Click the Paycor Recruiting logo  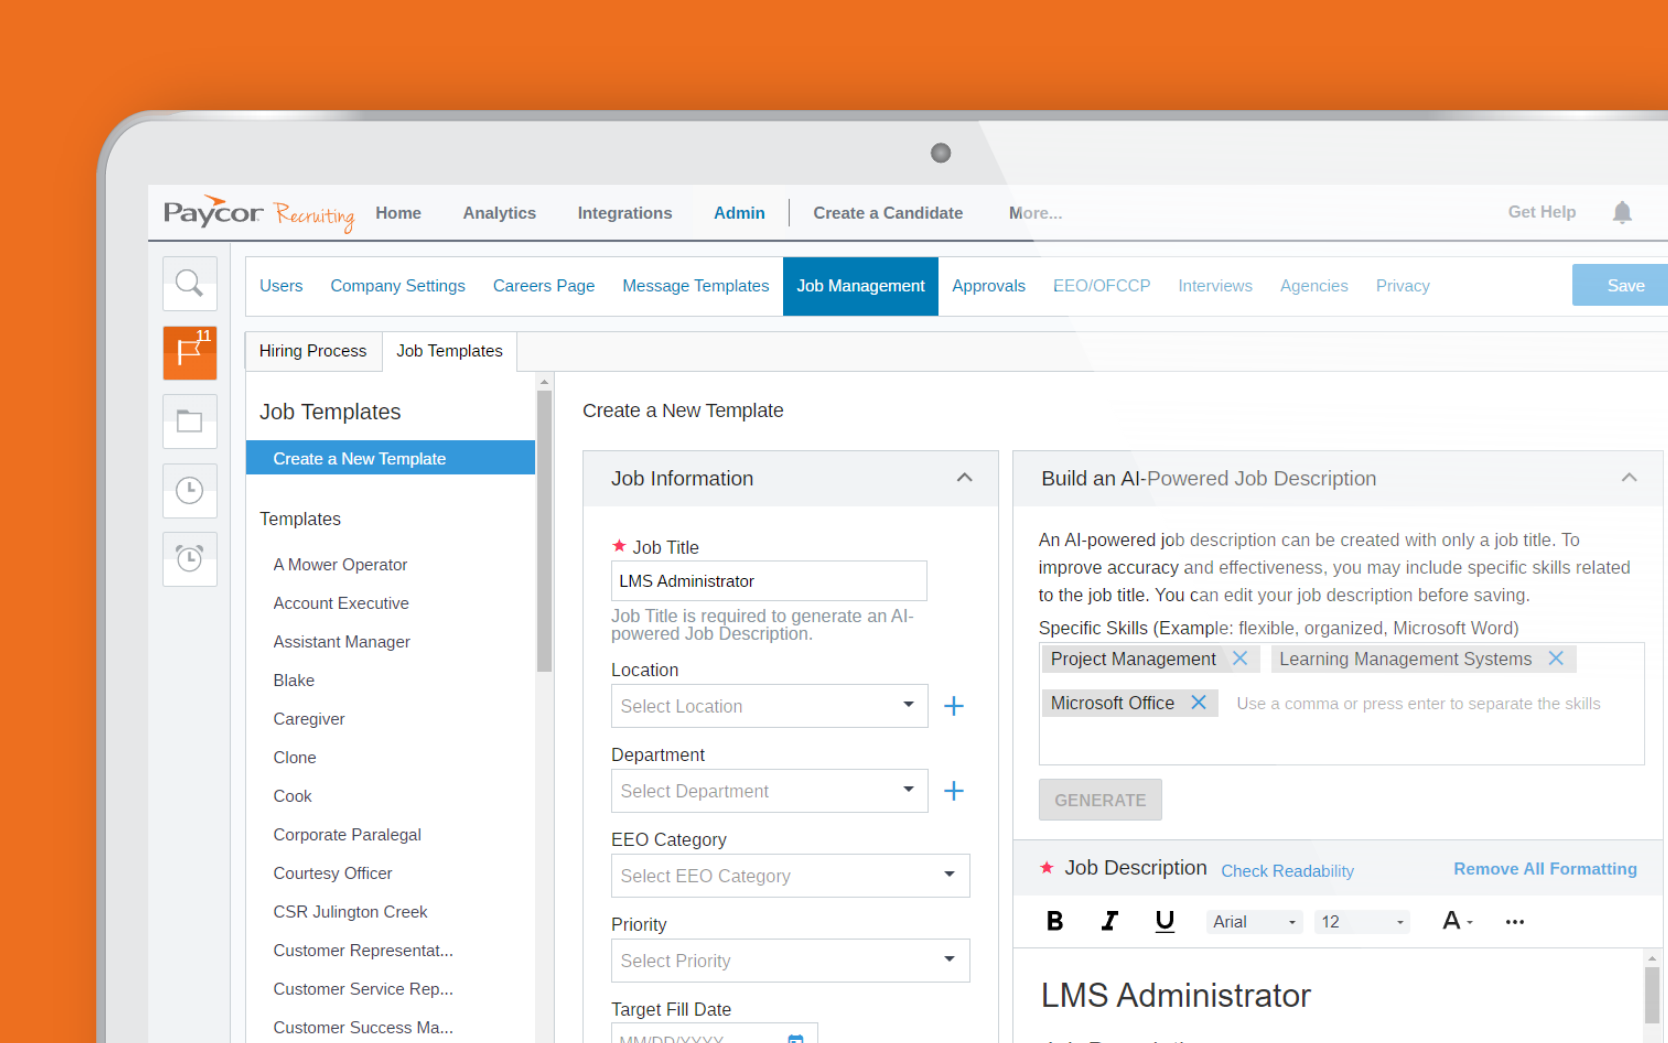click(259, 213)
